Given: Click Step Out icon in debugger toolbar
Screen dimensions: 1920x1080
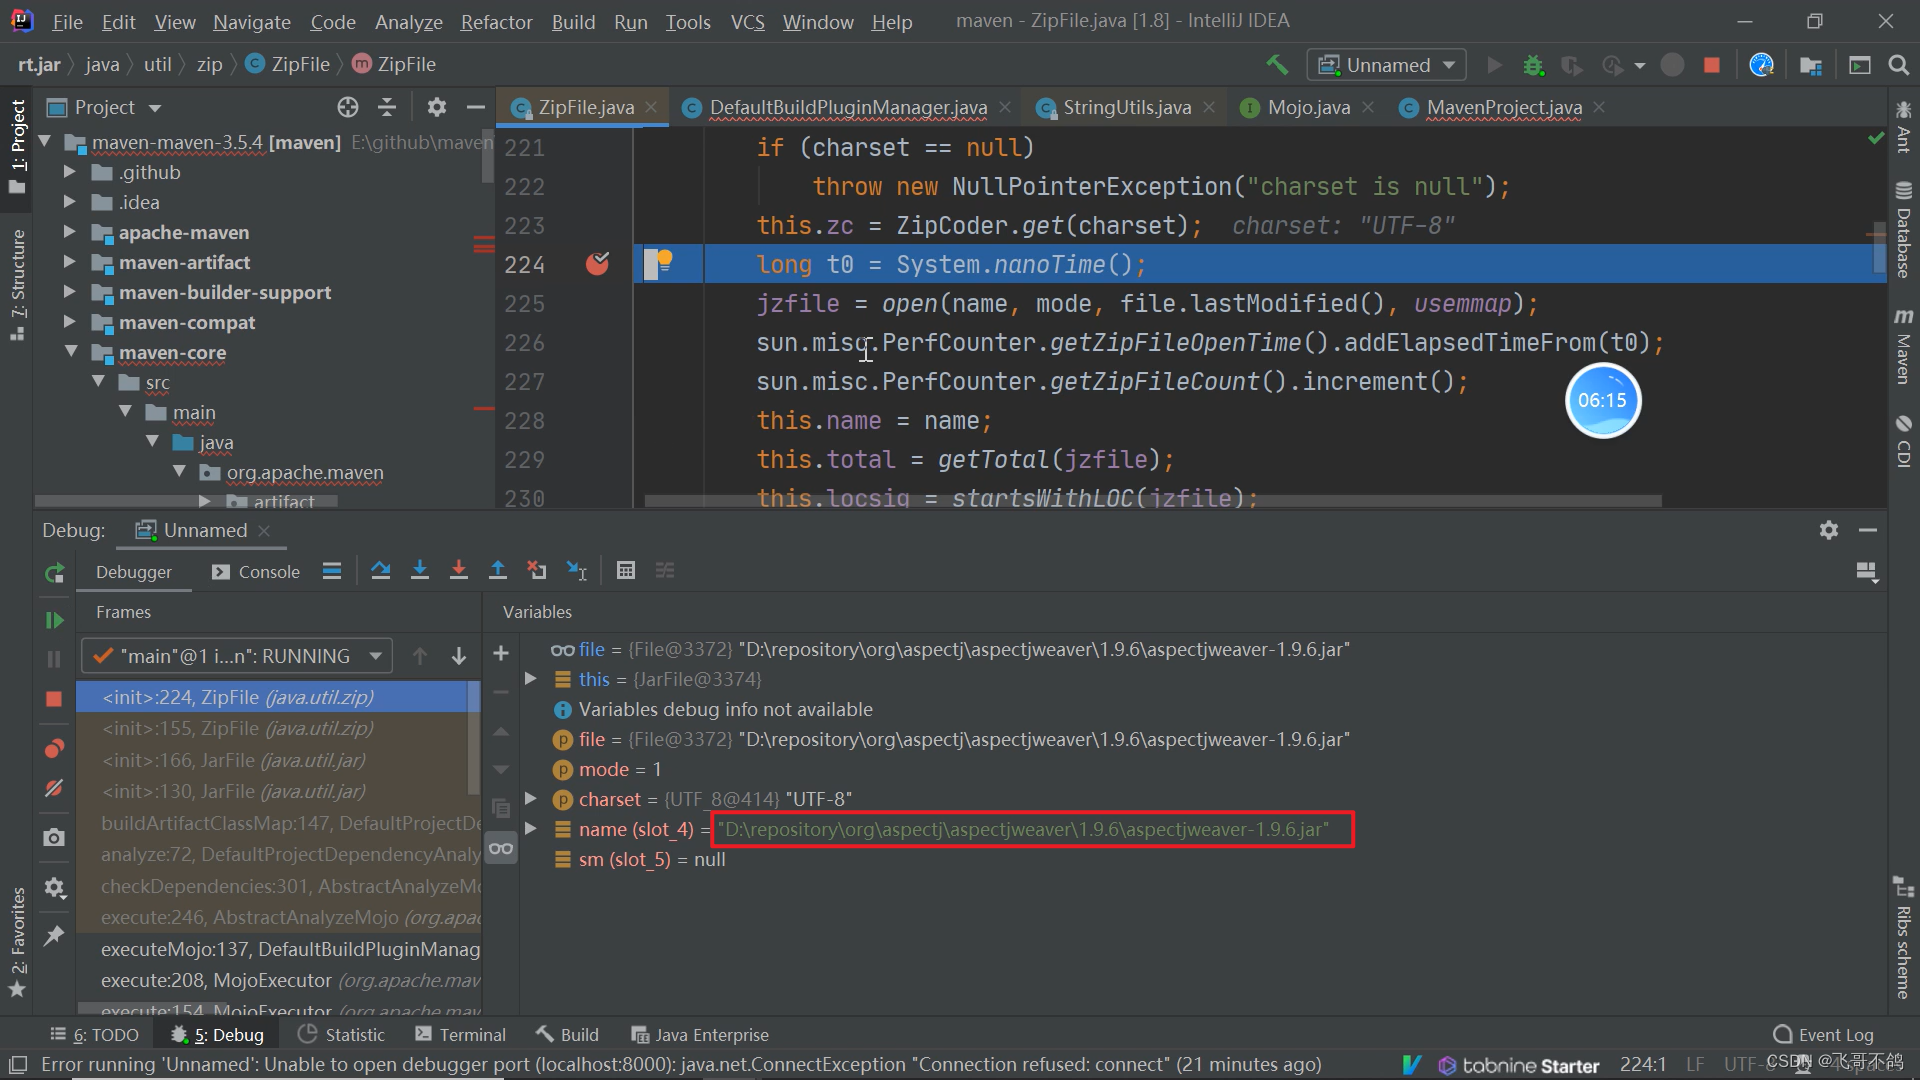Looking at the screenshot, I should [x=497, y=570].
